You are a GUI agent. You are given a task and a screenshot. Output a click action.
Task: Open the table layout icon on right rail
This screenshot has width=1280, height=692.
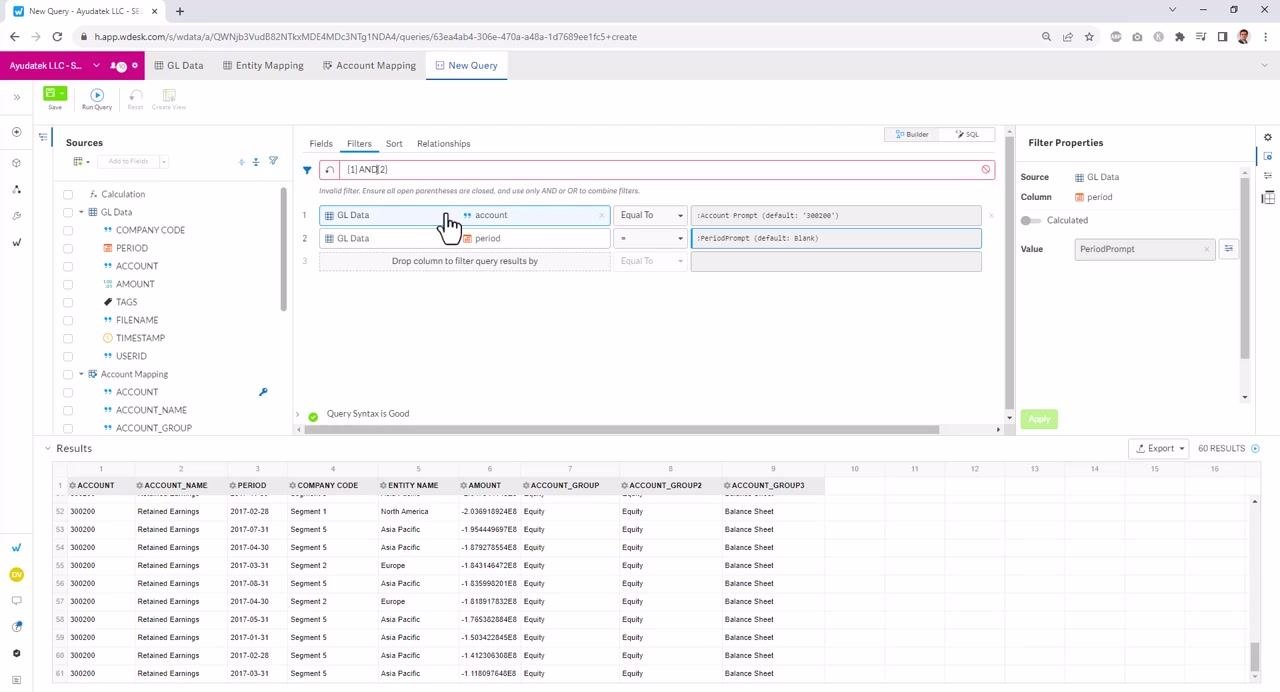click(x=1268, y=197)
